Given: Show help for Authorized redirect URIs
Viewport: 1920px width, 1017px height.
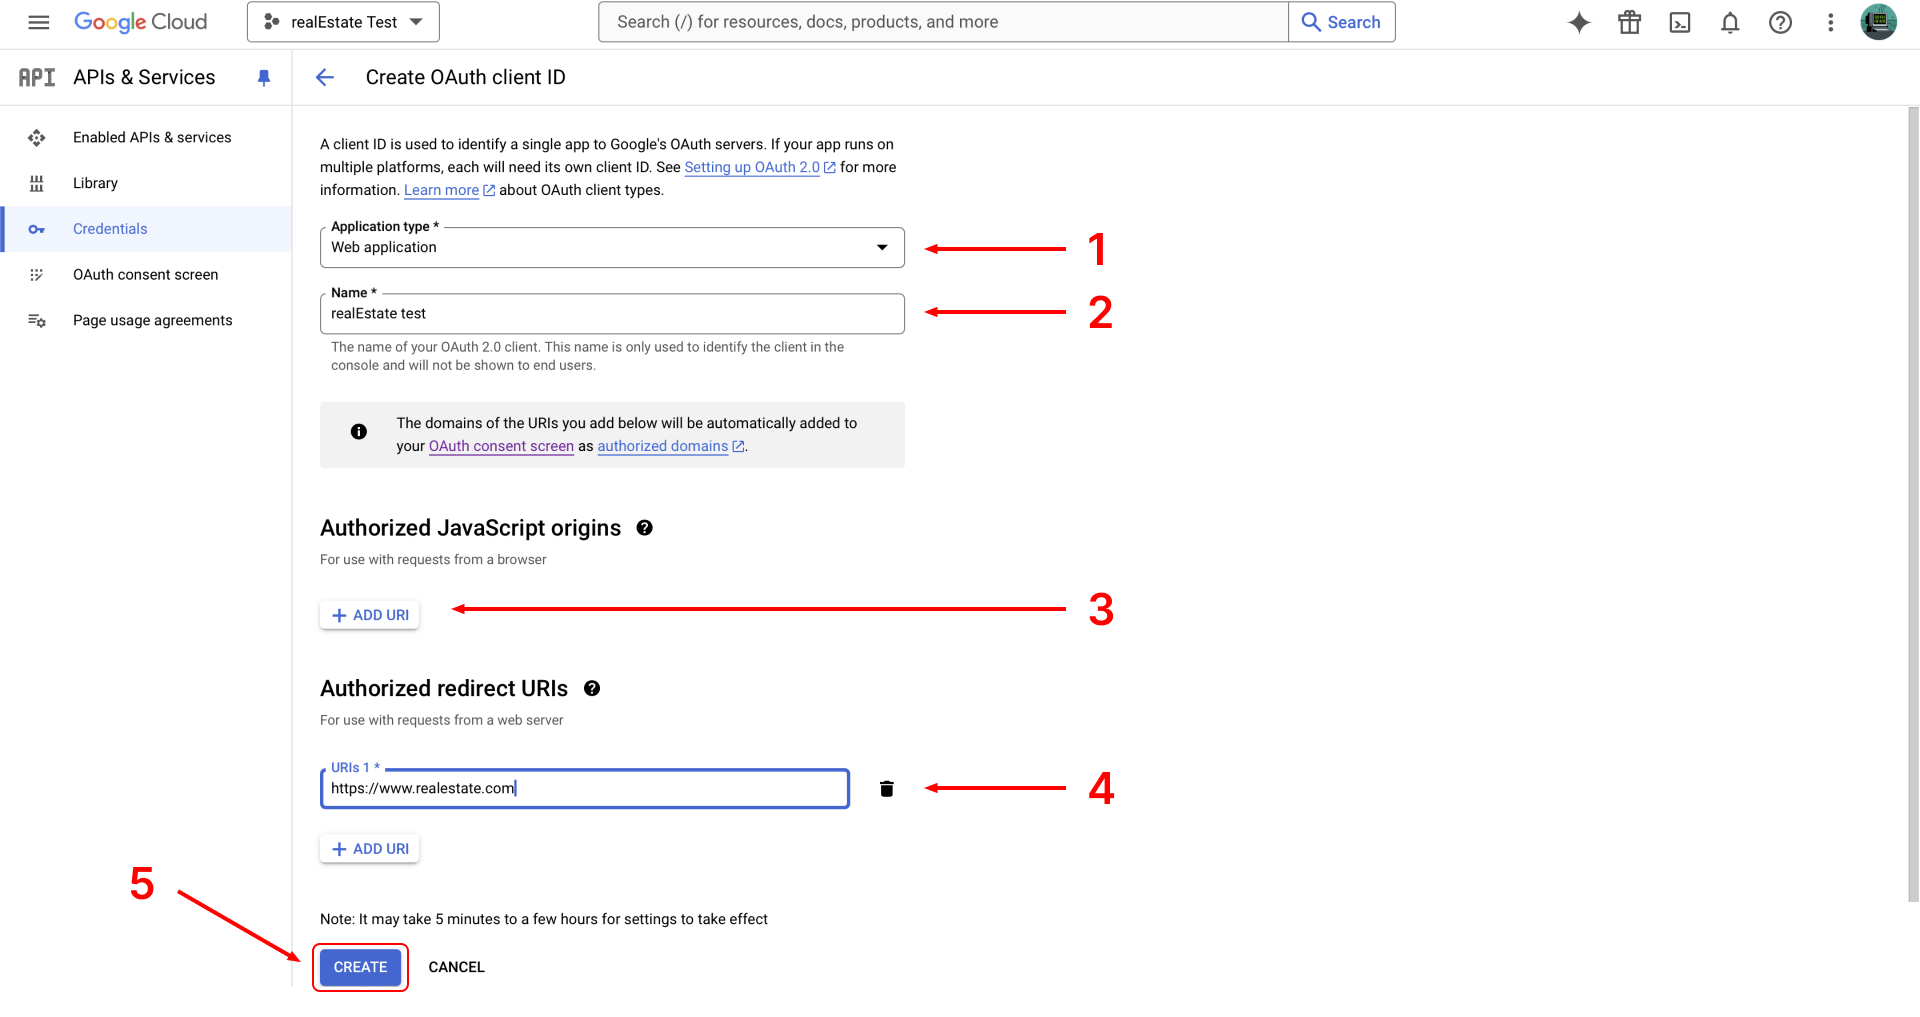Looking at the screenshot, I should click(592, 688).
